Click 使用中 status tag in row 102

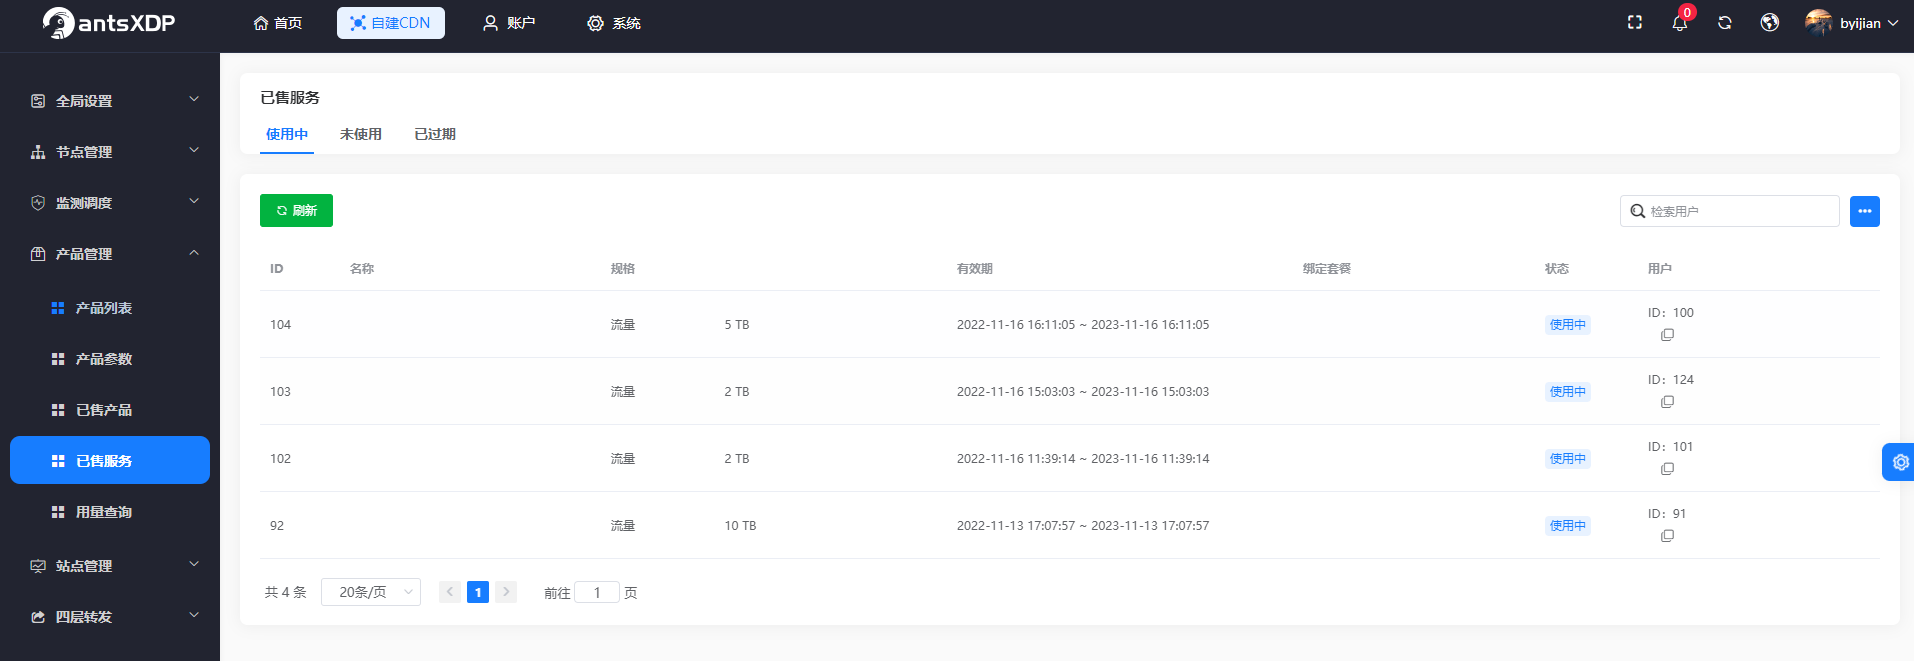[x=1567, y=458]
